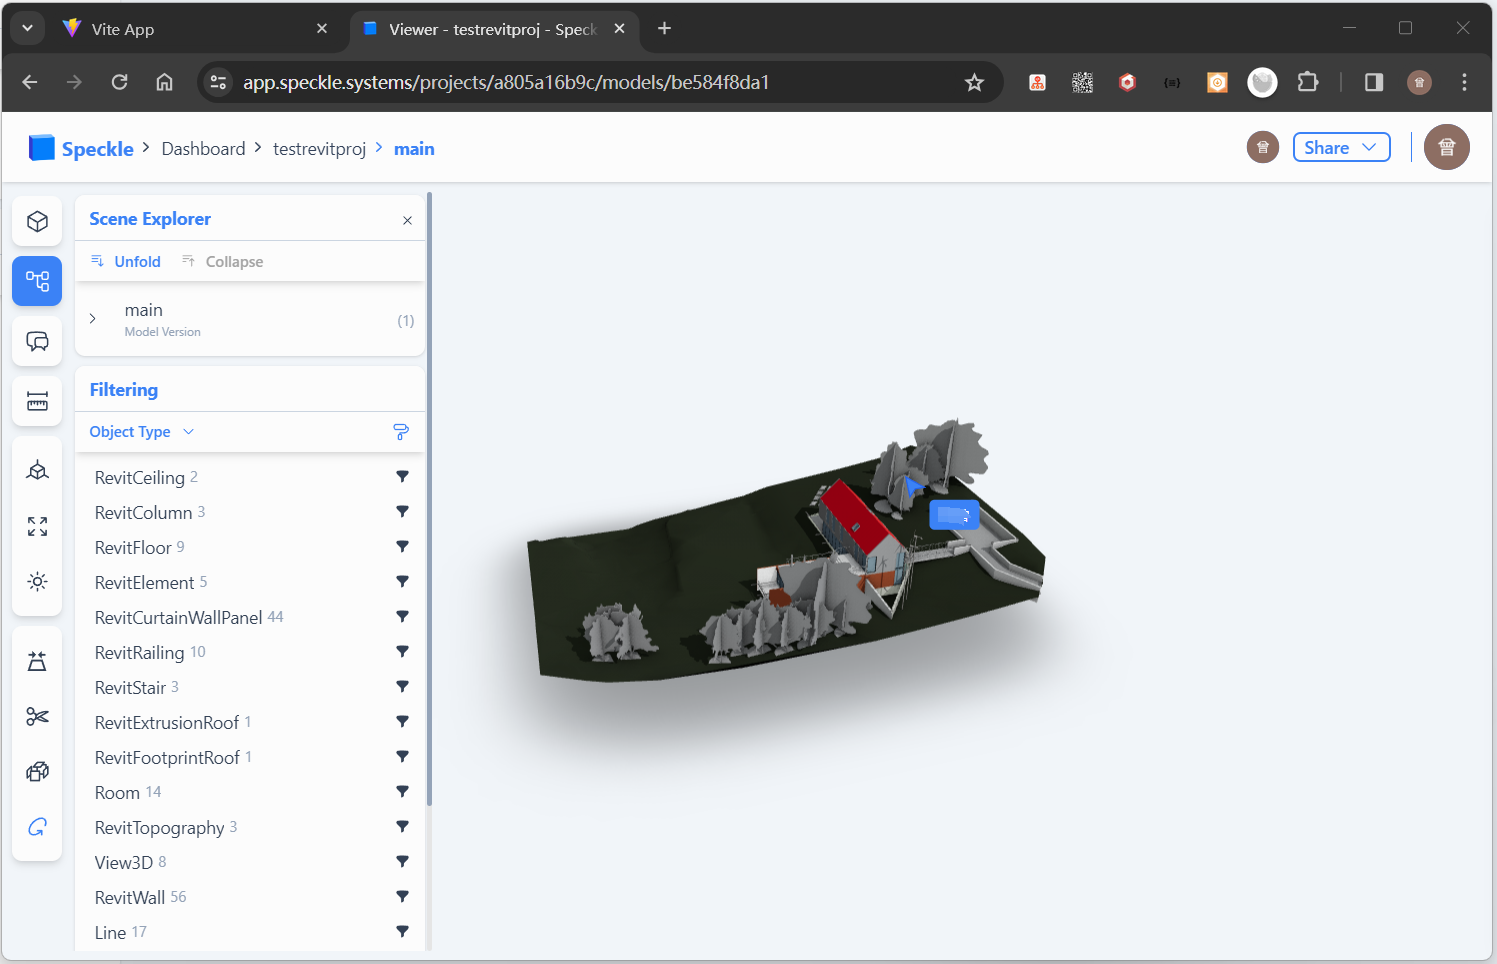Activate the Measure ruler tool

coord(37,401)
